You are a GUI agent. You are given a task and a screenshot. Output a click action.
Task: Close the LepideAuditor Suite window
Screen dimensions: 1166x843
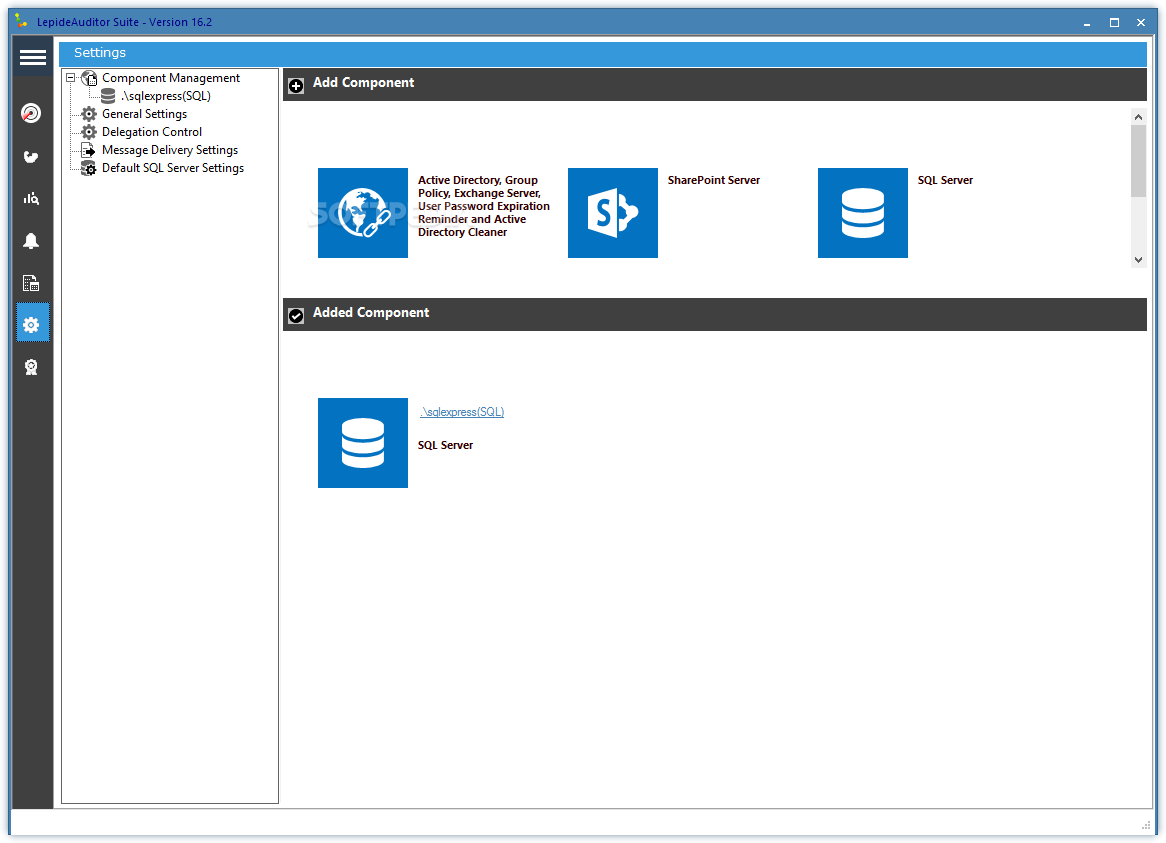(x=1141, y=23)
